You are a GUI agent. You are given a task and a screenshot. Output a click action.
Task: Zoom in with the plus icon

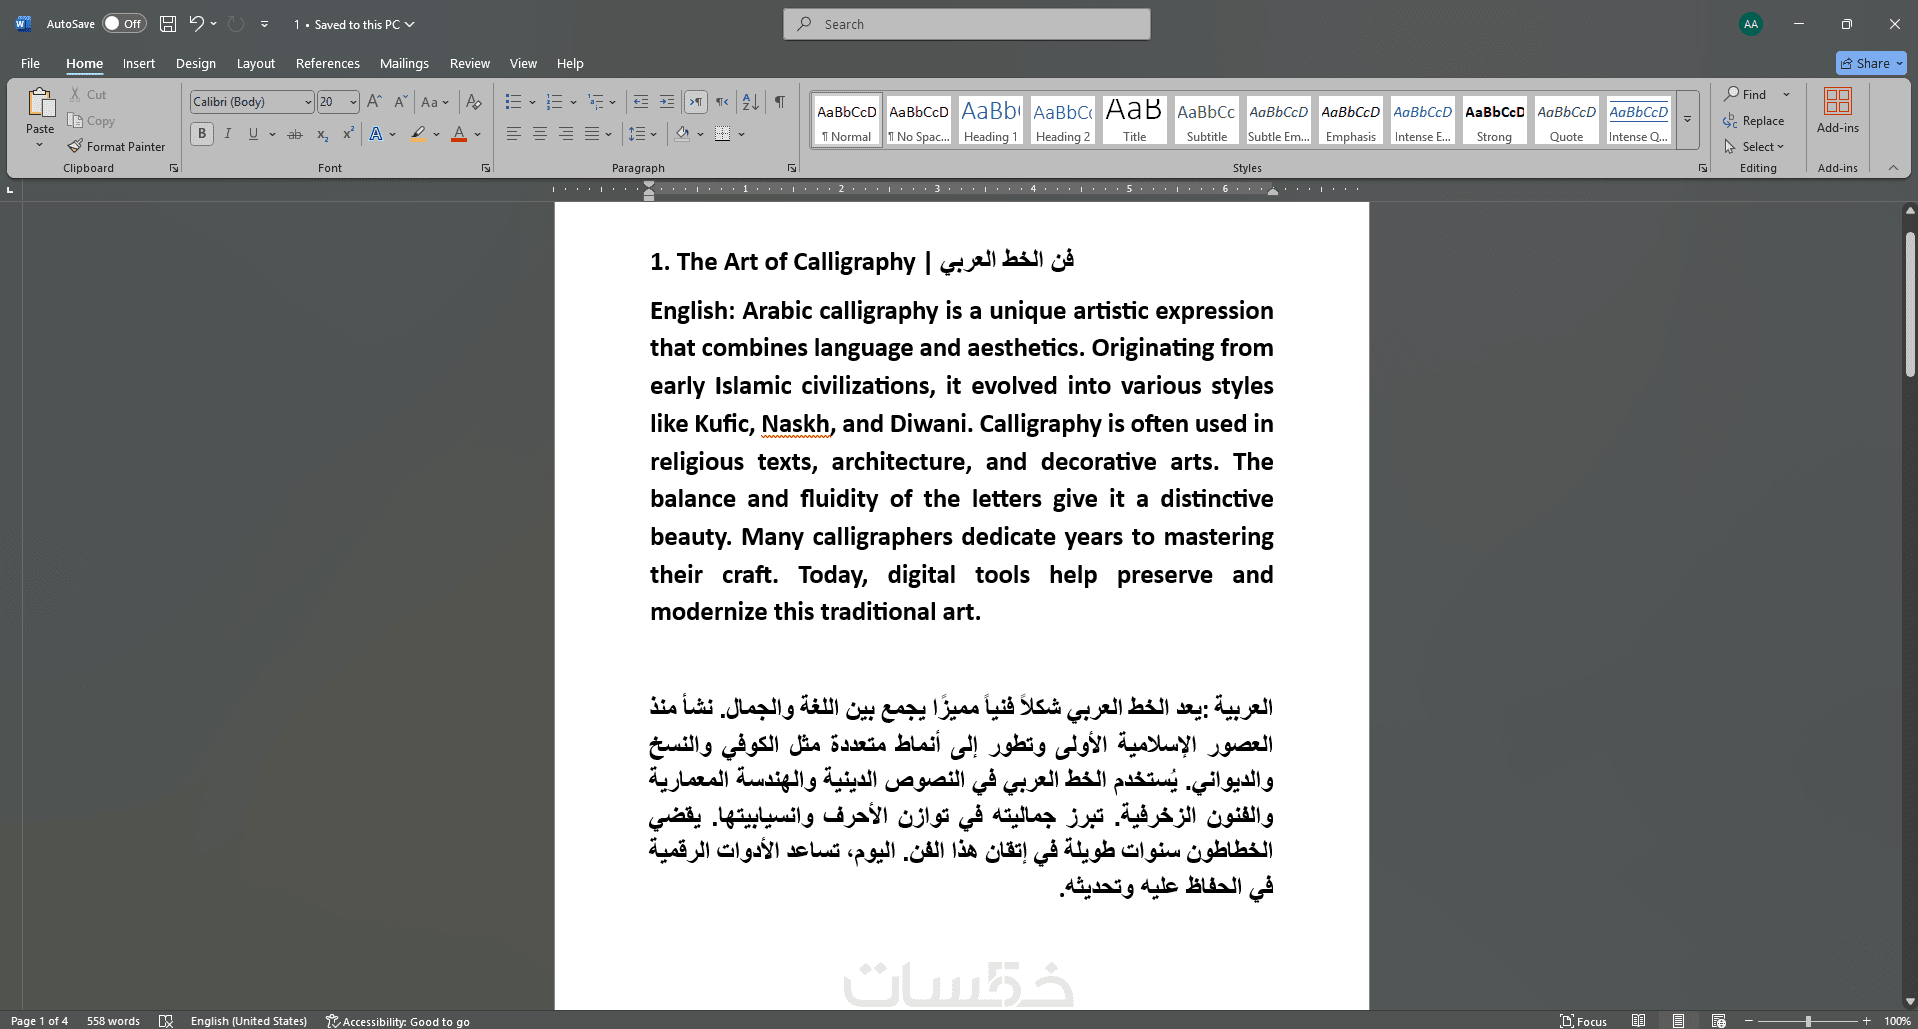click(x=1866, y=1021)
